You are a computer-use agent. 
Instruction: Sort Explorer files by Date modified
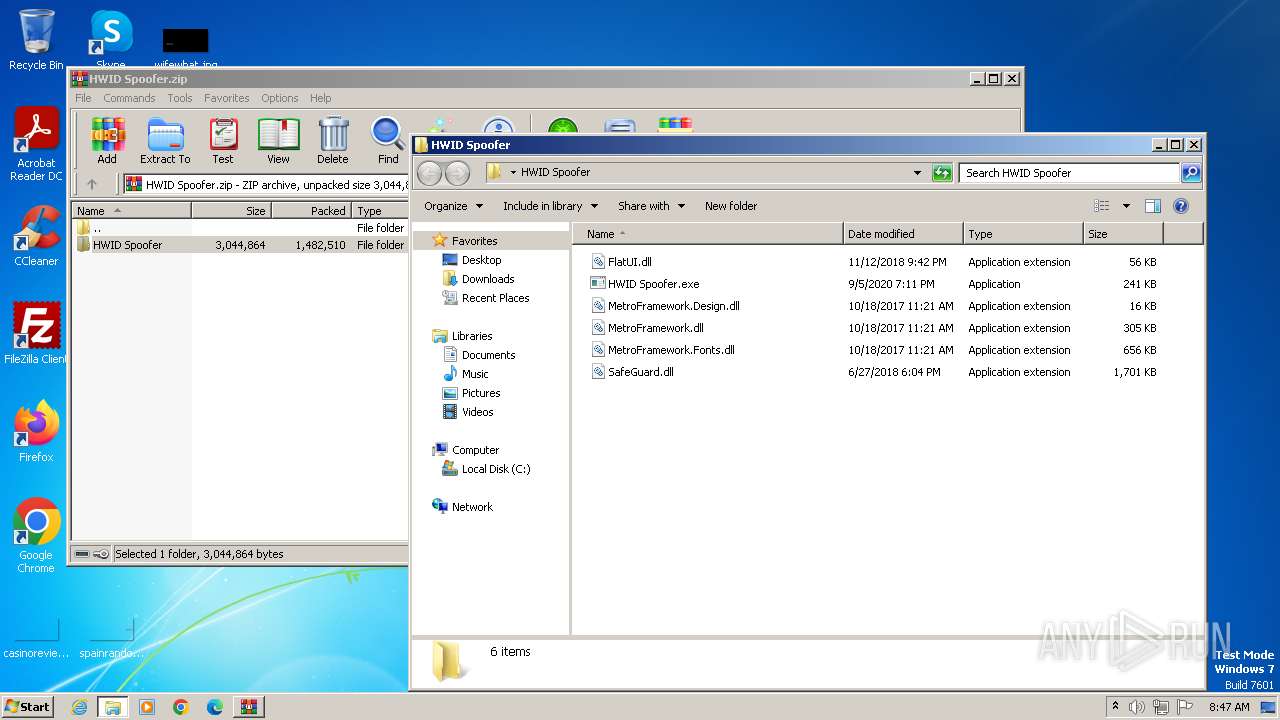[903, 234]
